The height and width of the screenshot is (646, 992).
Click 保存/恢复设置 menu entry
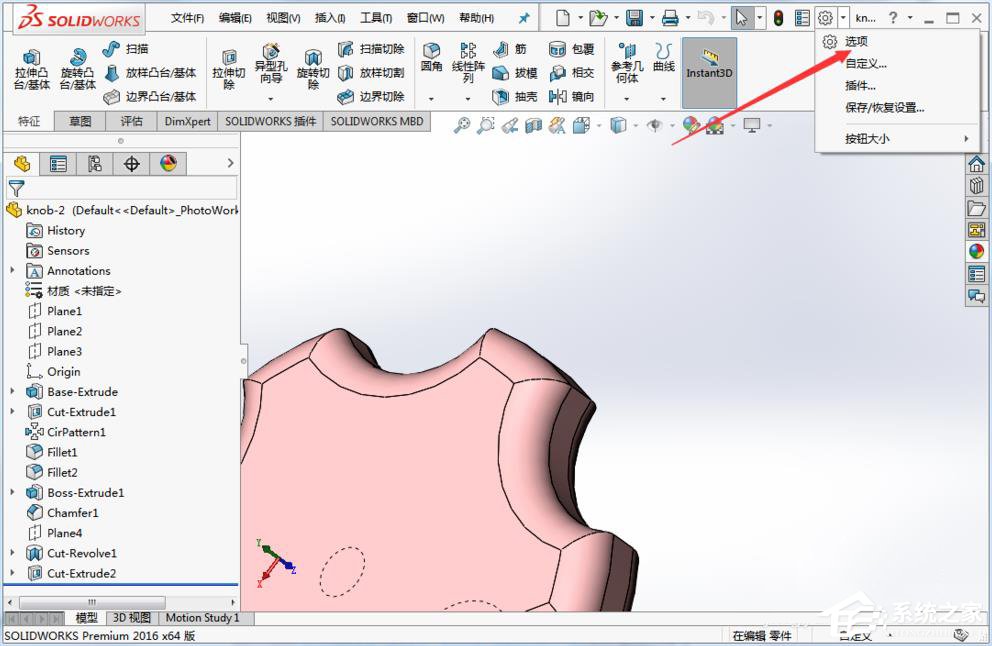[x=887, y=109]
